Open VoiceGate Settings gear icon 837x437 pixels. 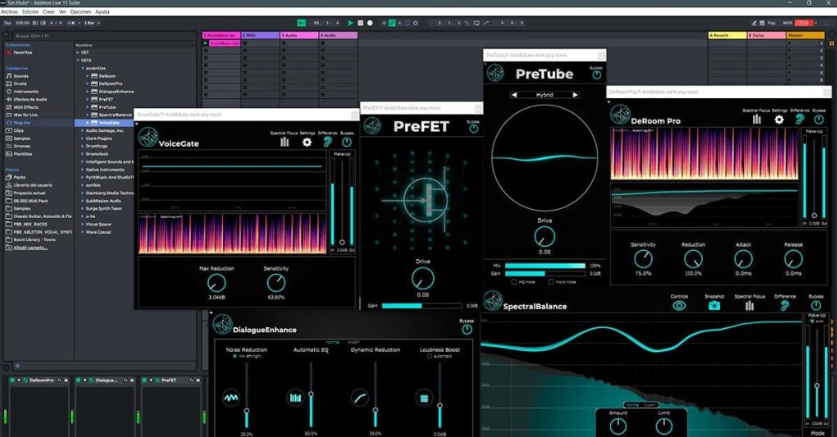tap(307, 142)
